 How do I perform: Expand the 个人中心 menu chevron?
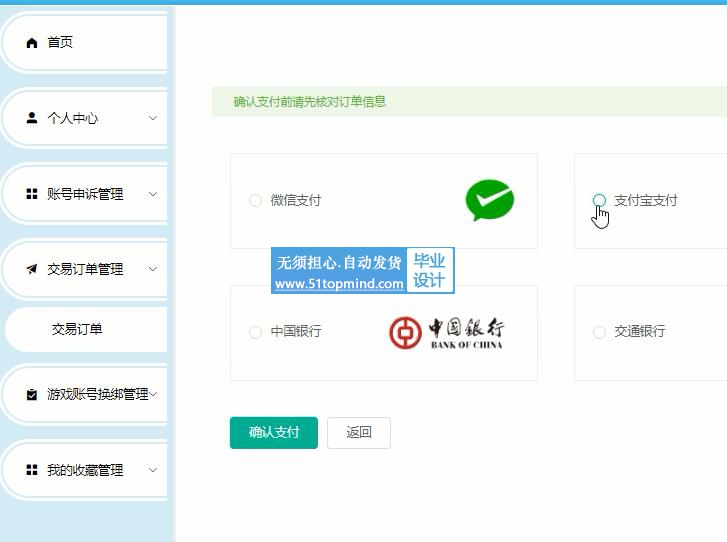coord(153,118)
